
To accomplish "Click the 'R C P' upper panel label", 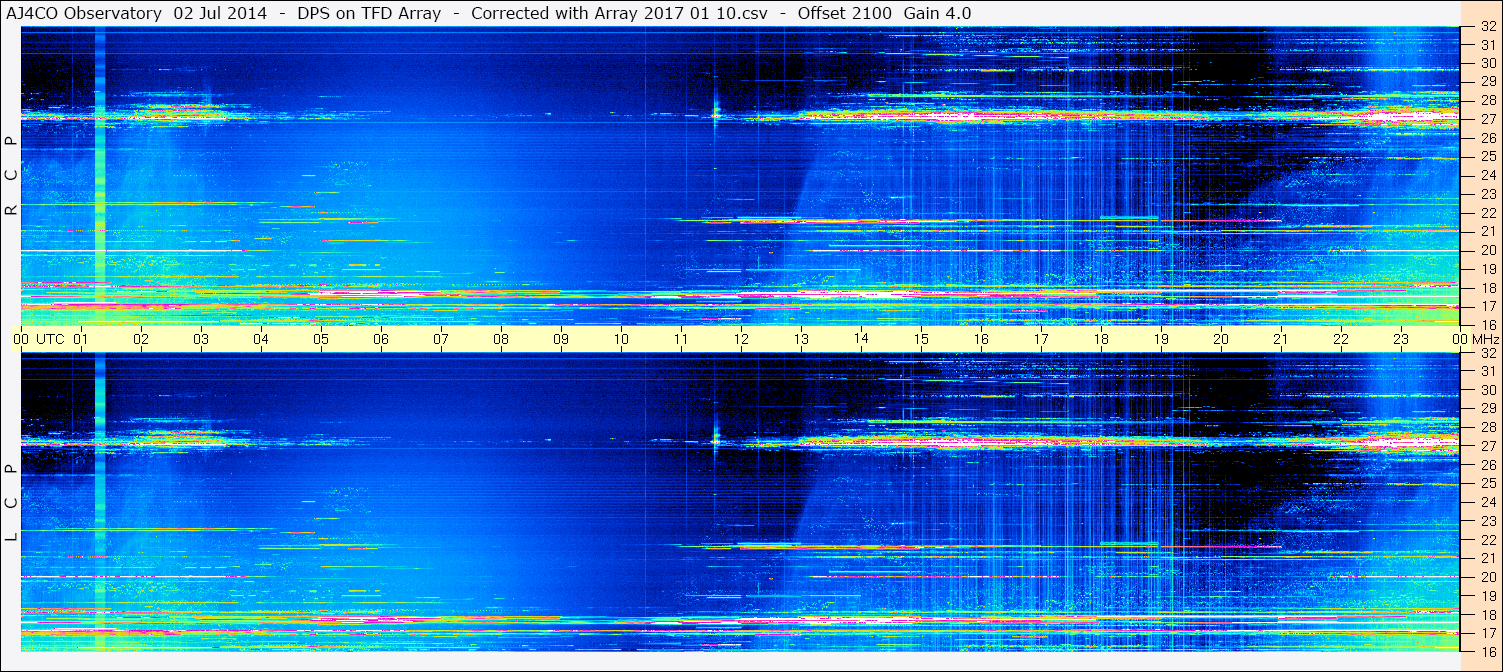I will coord(11,175).
